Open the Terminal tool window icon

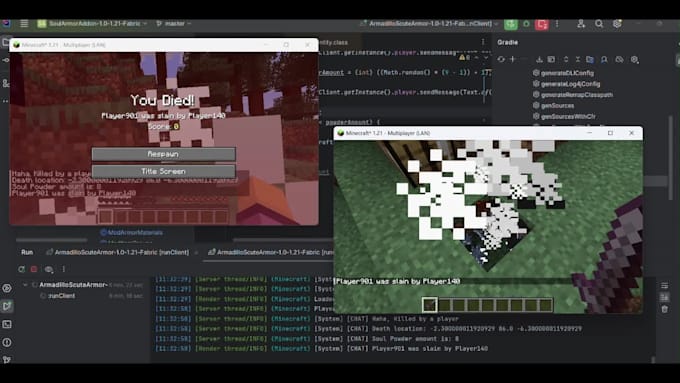7,324
